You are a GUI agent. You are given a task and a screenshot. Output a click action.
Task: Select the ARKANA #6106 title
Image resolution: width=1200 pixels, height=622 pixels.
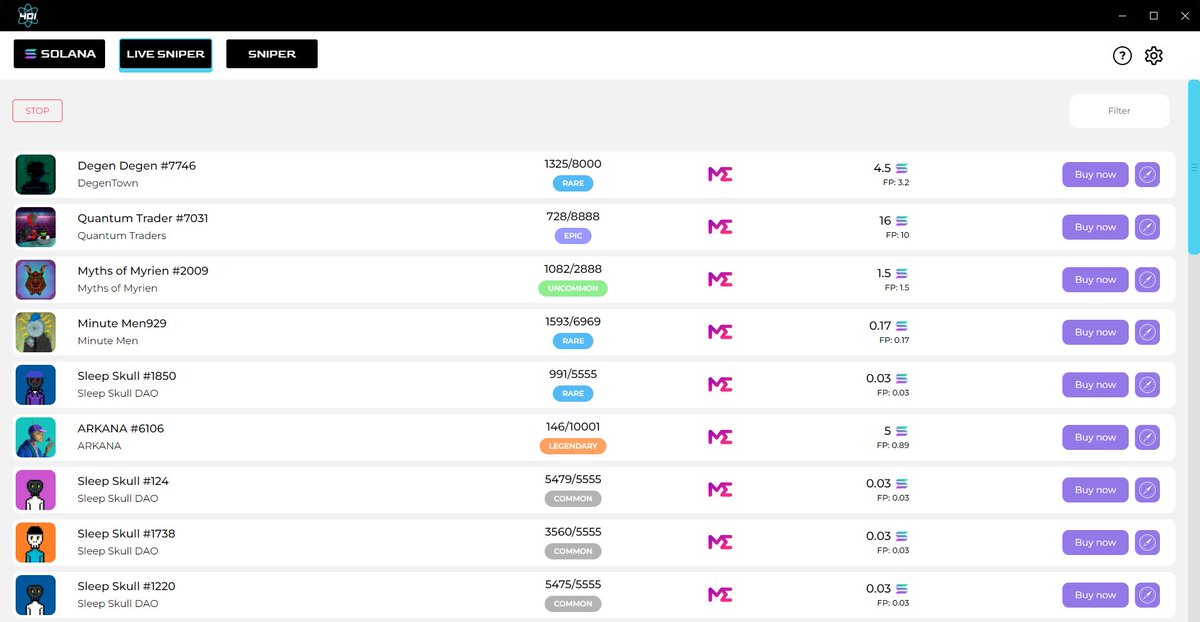[x=121, y=428]
